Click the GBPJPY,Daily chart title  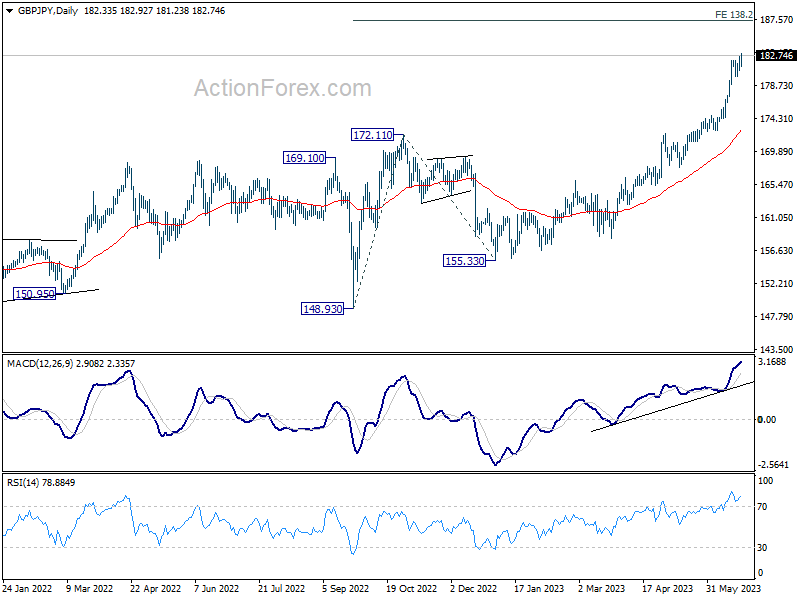[38, 8]
